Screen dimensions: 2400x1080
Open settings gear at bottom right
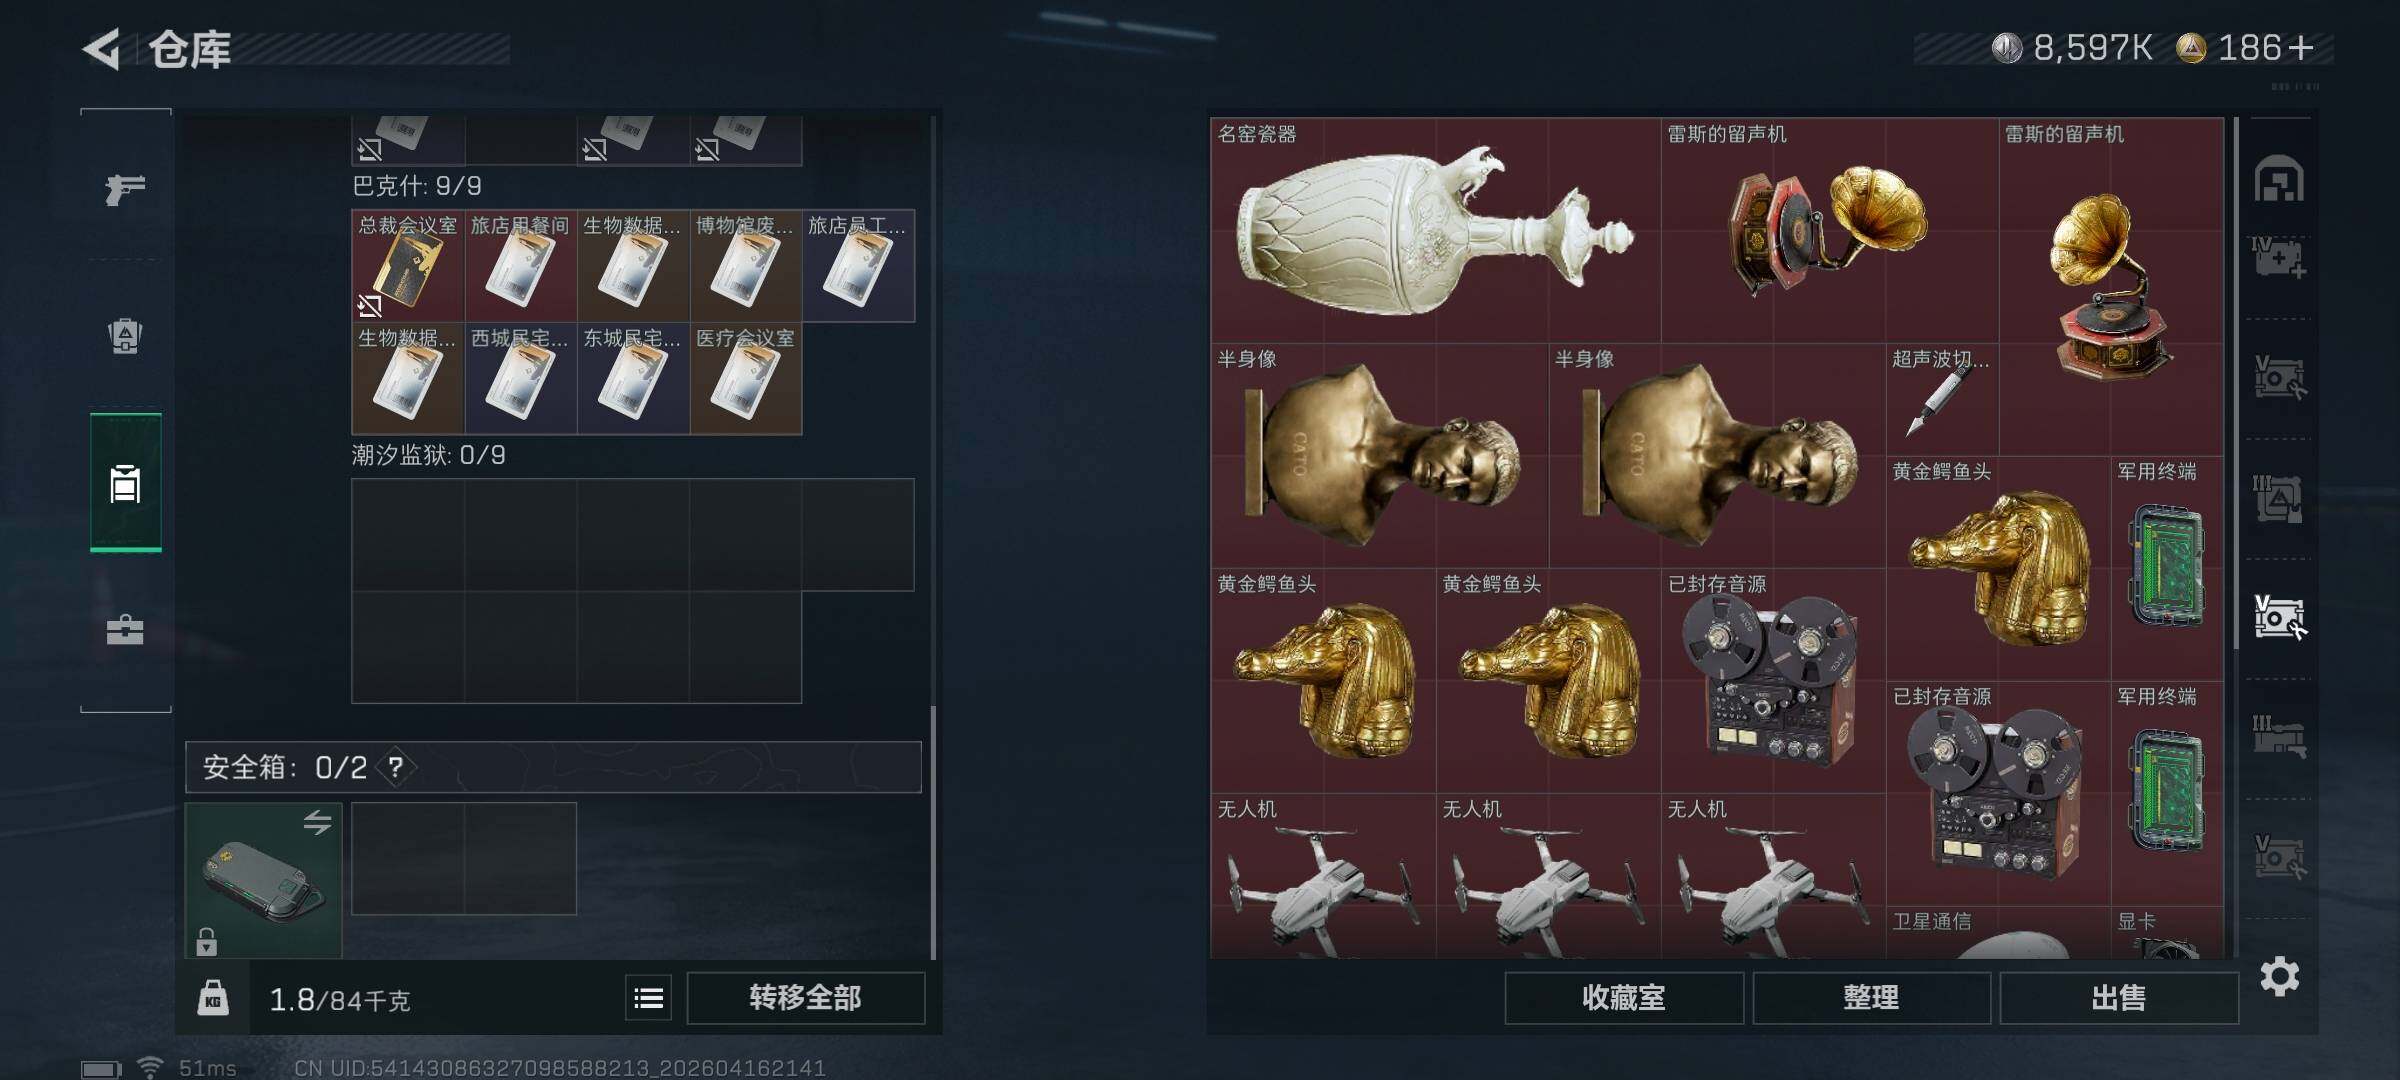(2280, 976)
